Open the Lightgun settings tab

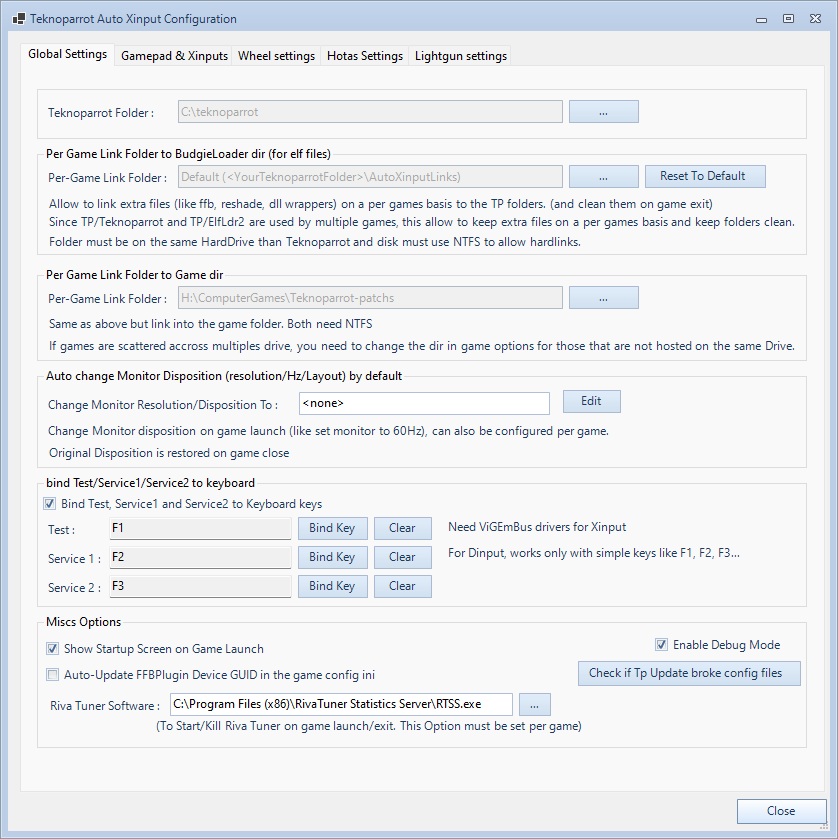[461, 56]
